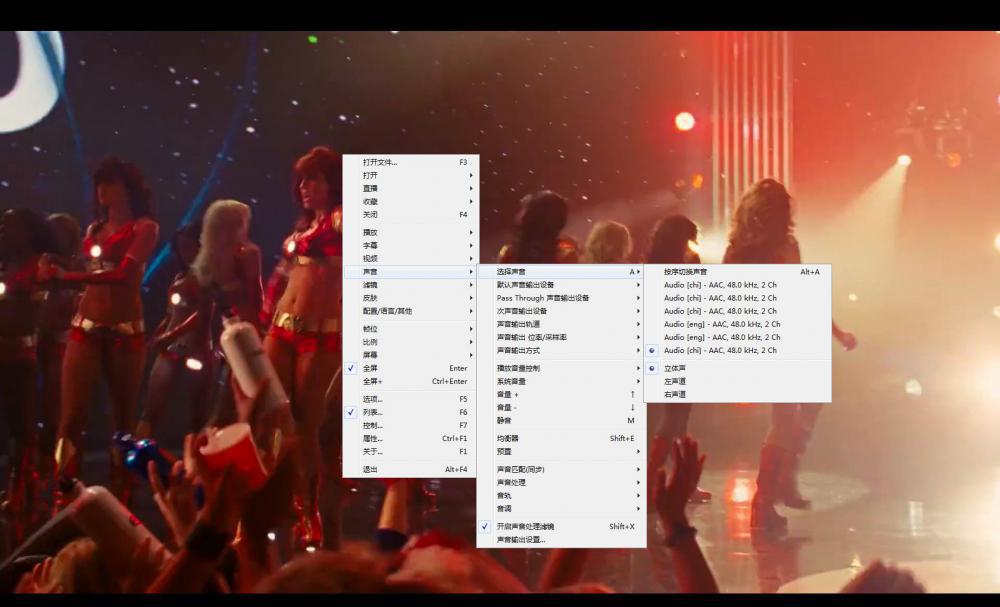Click 音量 + to raise volume
The height and width of the screenshot is (607, 1000).
pos(561,394)
